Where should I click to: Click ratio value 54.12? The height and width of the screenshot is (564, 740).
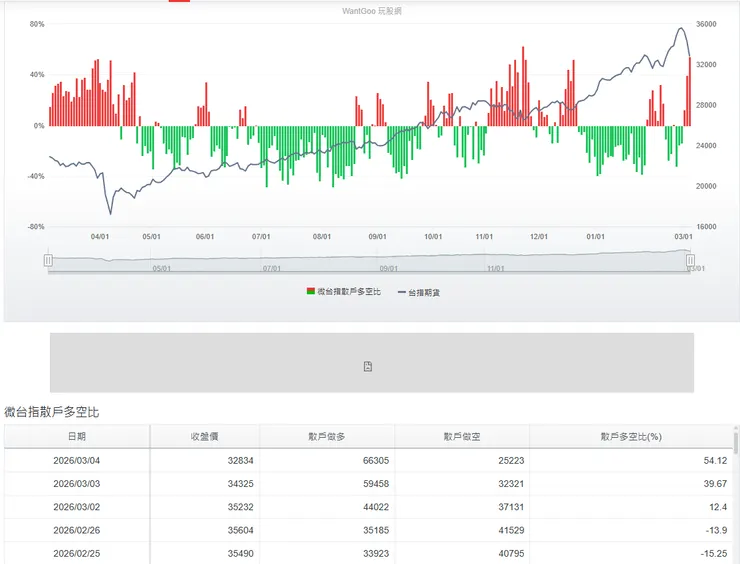pyautogui.click(x=715, y=461)
